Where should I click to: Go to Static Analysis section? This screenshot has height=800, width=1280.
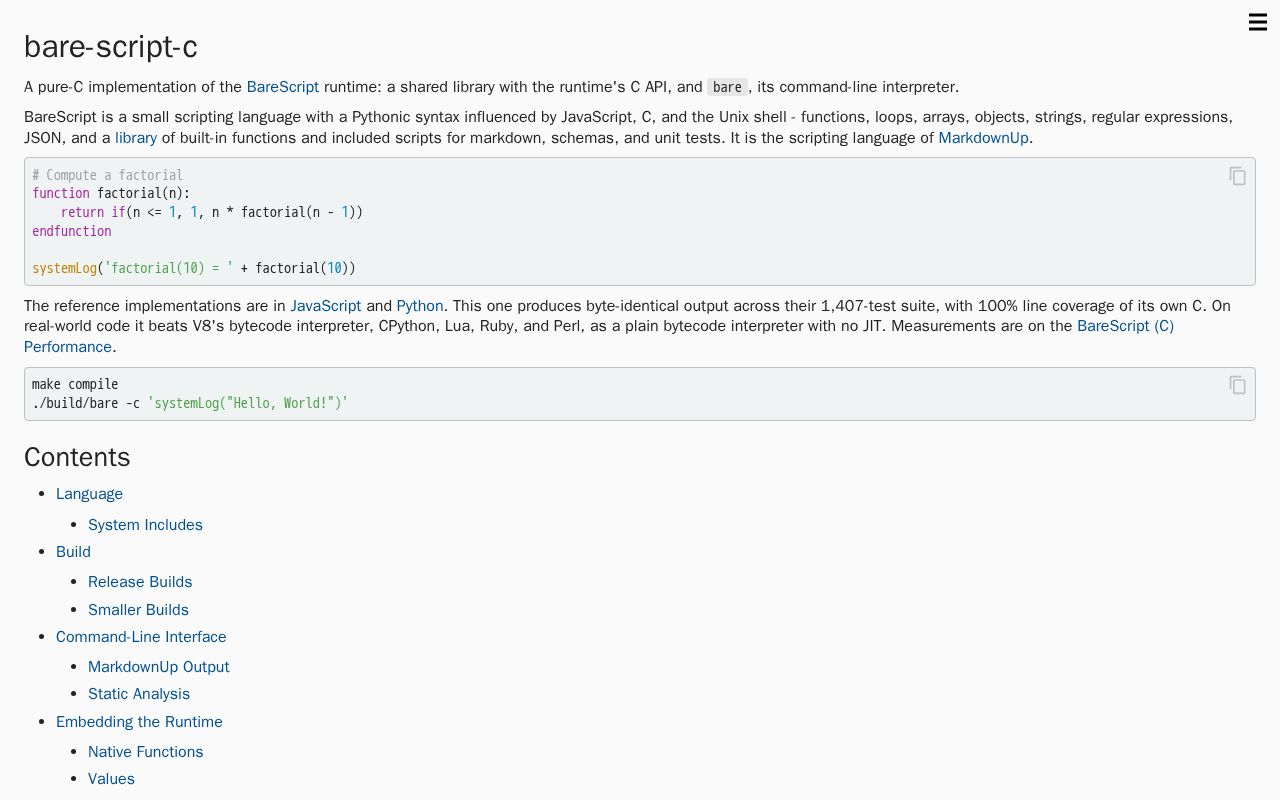[x=139, y=694]
